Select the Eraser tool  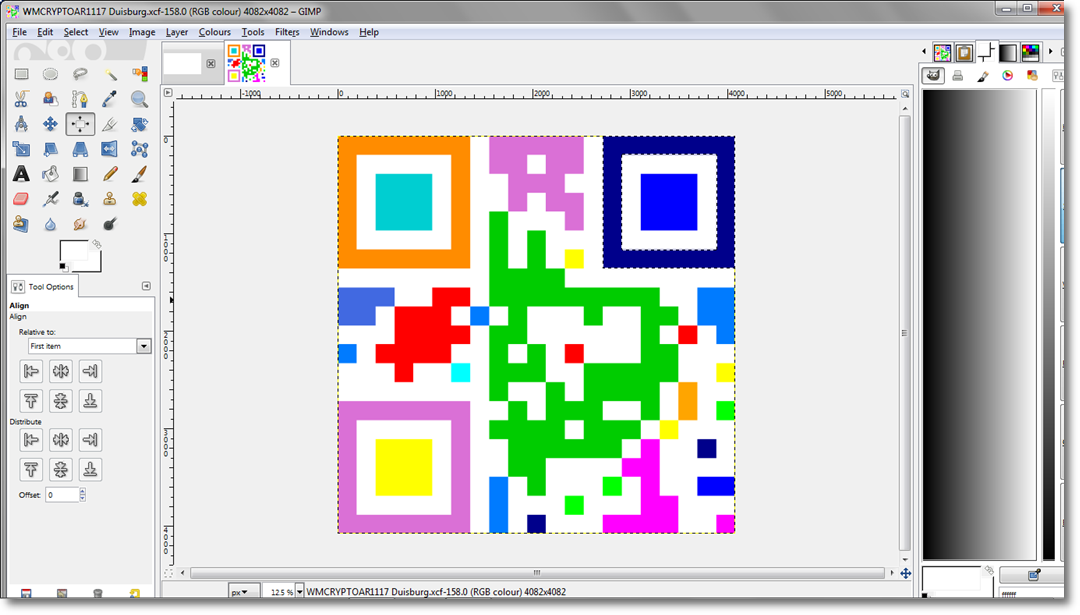[21, 199]
